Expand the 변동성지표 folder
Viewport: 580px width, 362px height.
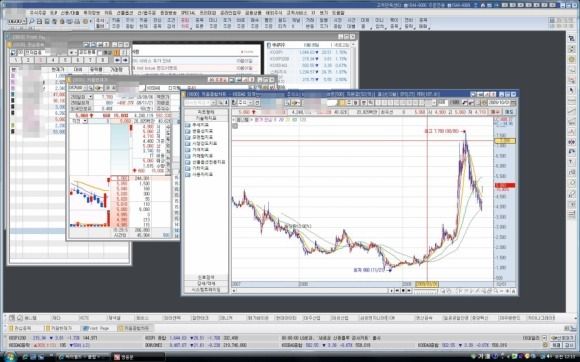click(201, 131)
